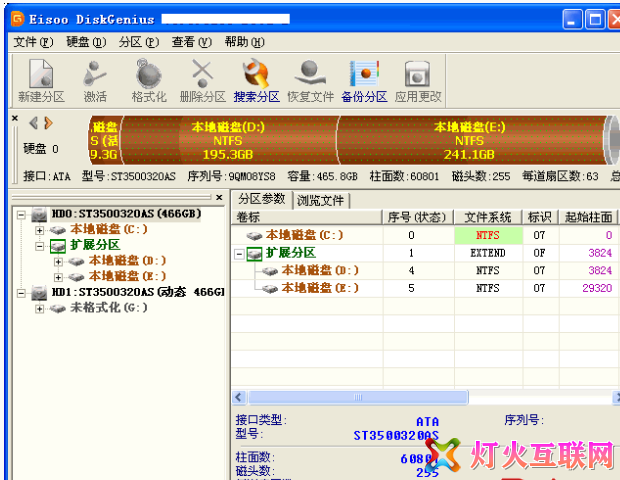Switch to the 分区参数 tab
This screenshot has width=620, height=480.
262,199
